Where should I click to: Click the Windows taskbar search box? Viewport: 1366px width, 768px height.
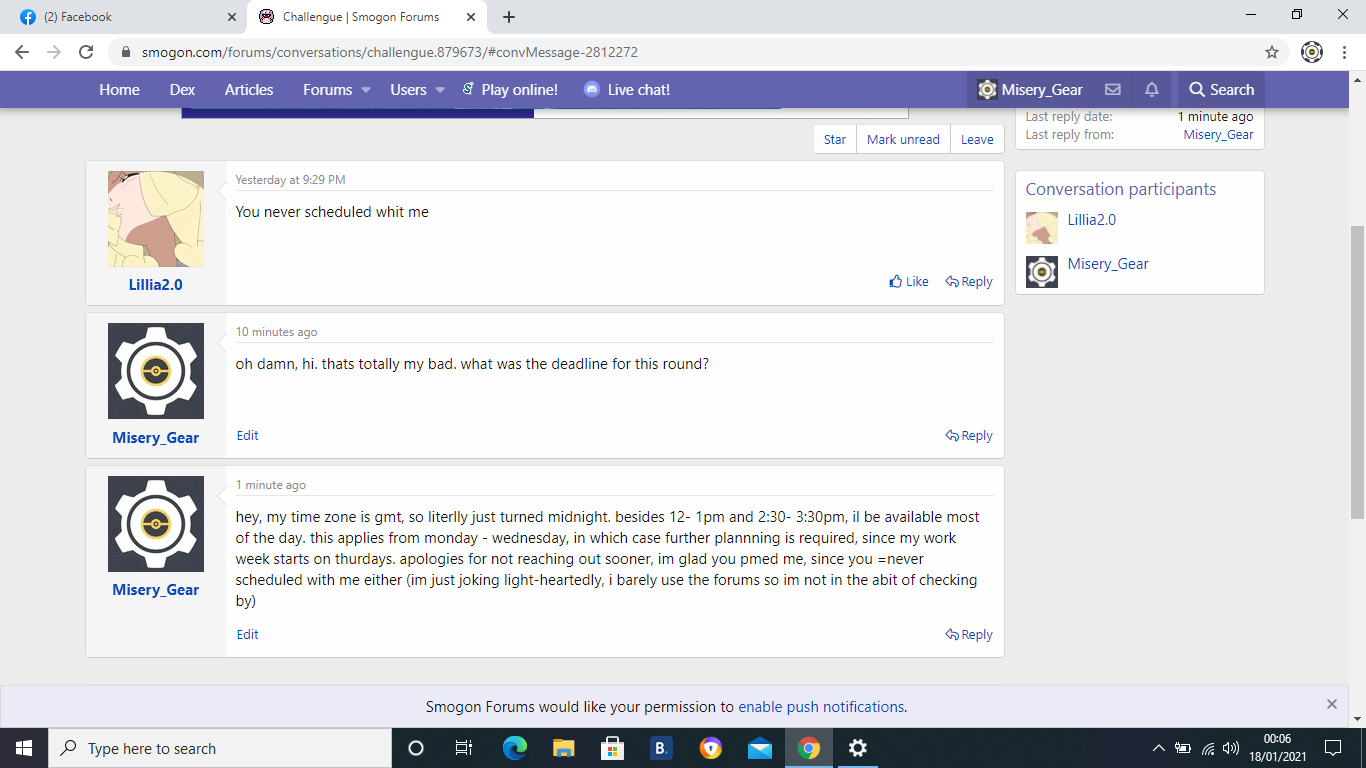pyautogui.click(x=220, y=748)
